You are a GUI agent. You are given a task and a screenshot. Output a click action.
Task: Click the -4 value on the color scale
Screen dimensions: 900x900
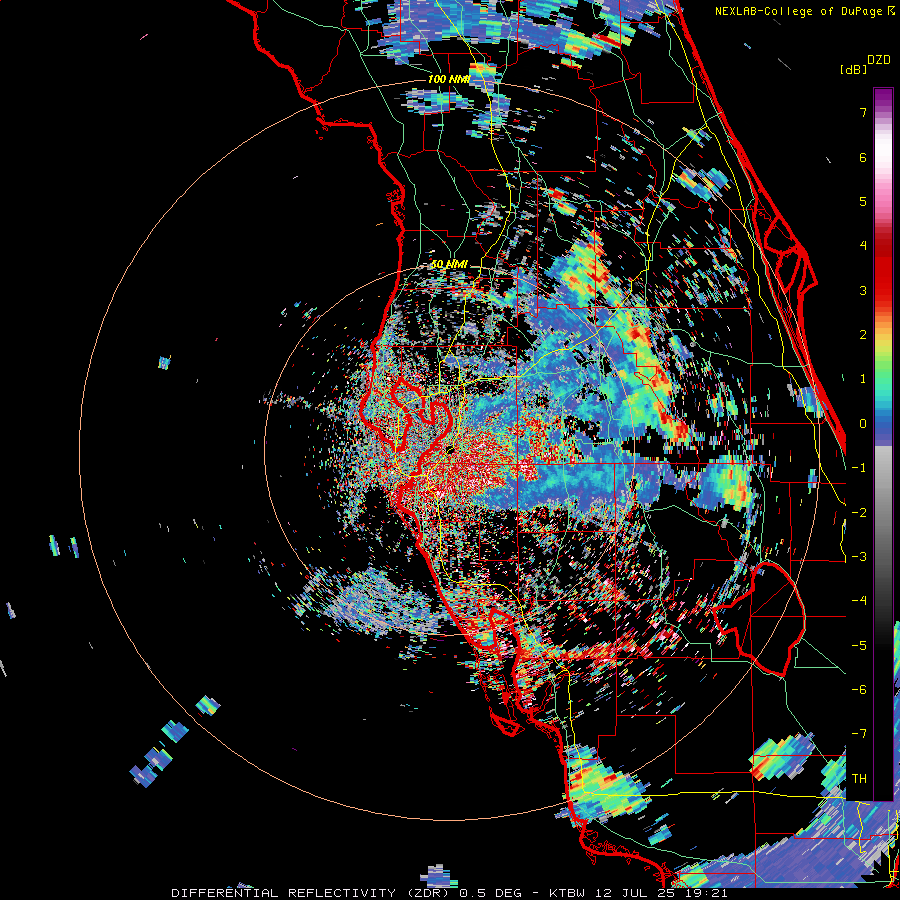tap(859, 601)
